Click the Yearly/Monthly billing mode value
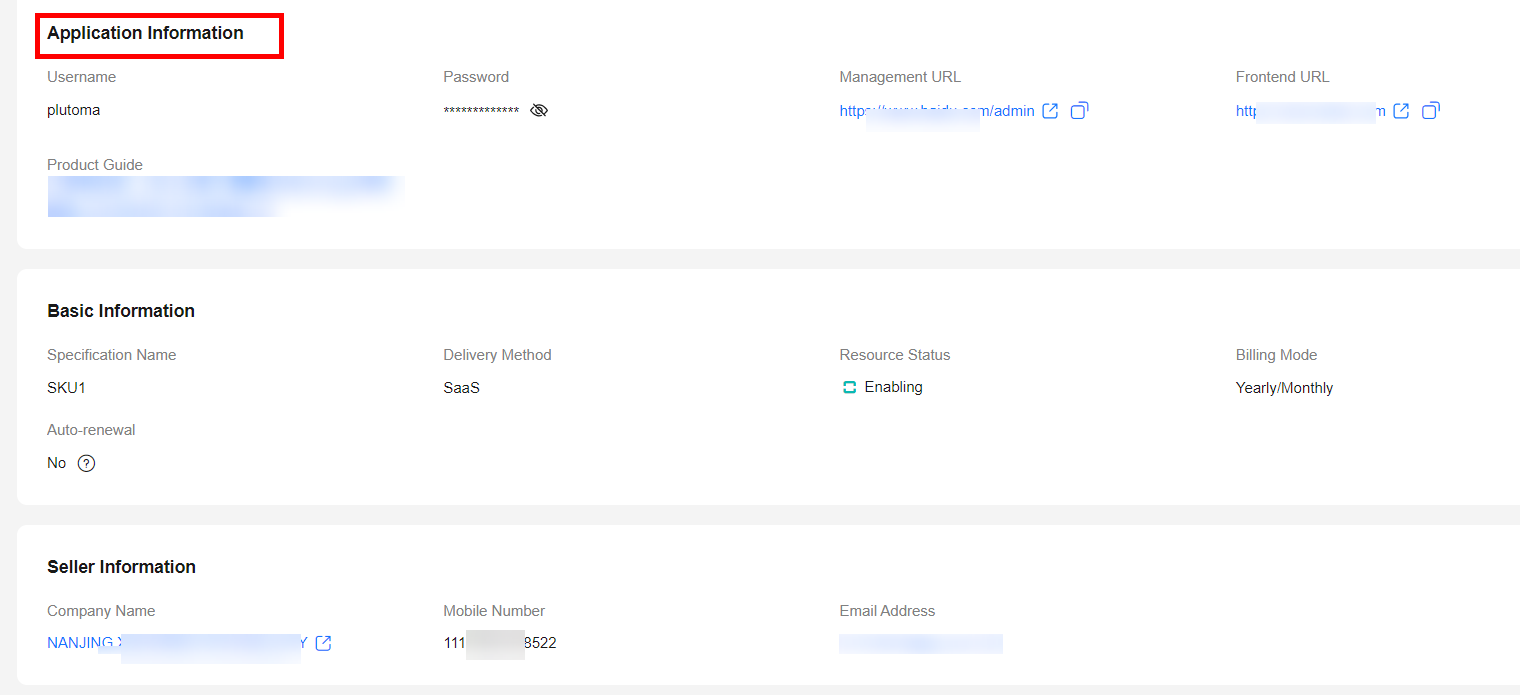Screen dimensions: 1520x695 coord(1284,388)
